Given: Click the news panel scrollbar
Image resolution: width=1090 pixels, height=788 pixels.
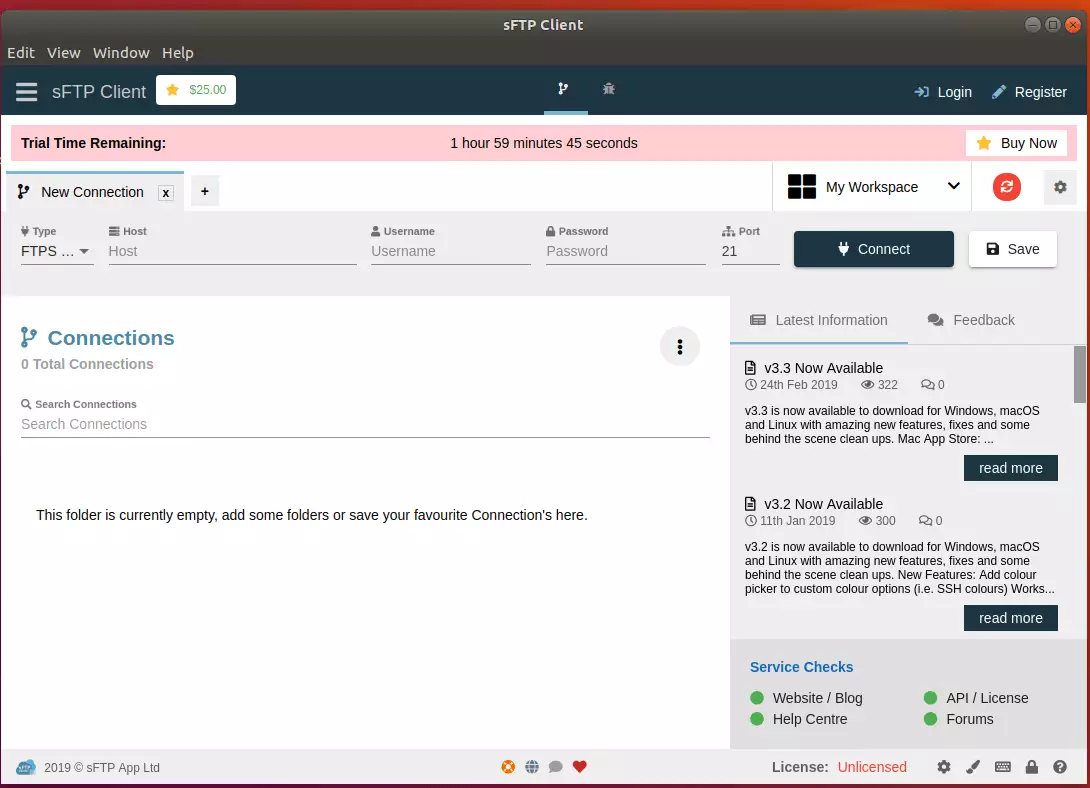Looking at the screenshot, I should (1080, 375).
